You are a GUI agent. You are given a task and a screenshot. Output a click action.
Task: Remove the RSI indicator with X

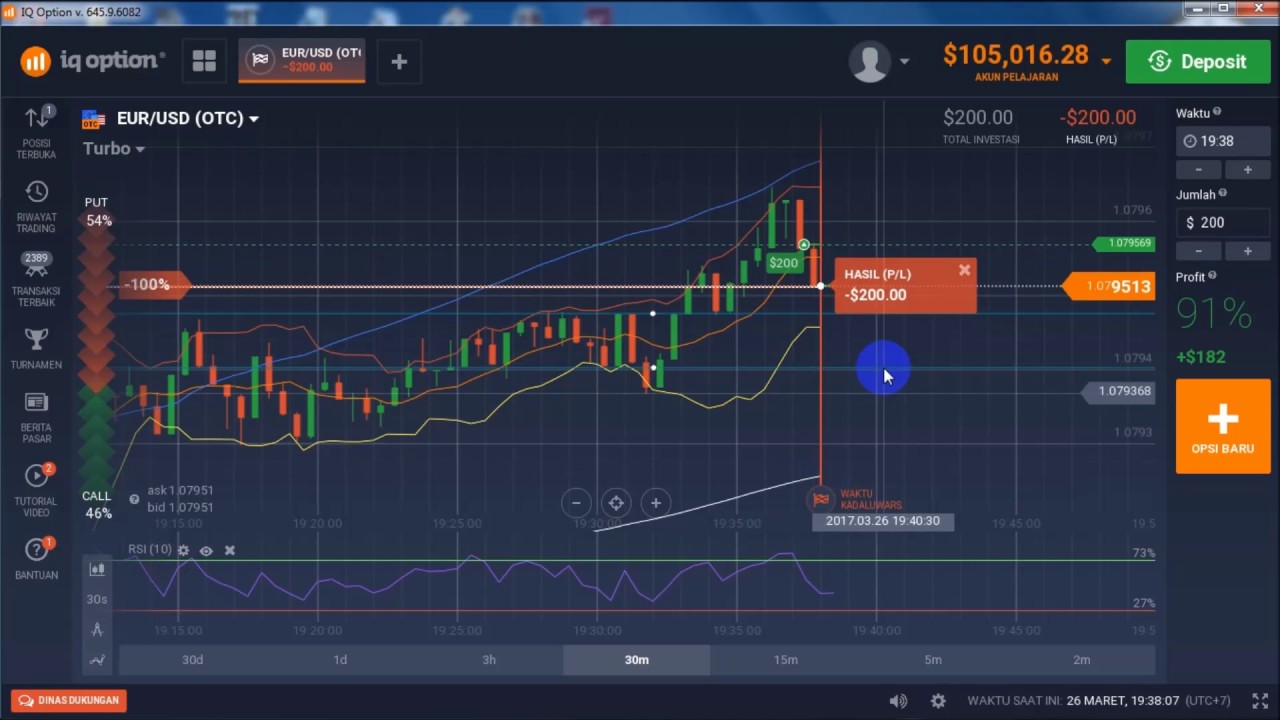229,550
